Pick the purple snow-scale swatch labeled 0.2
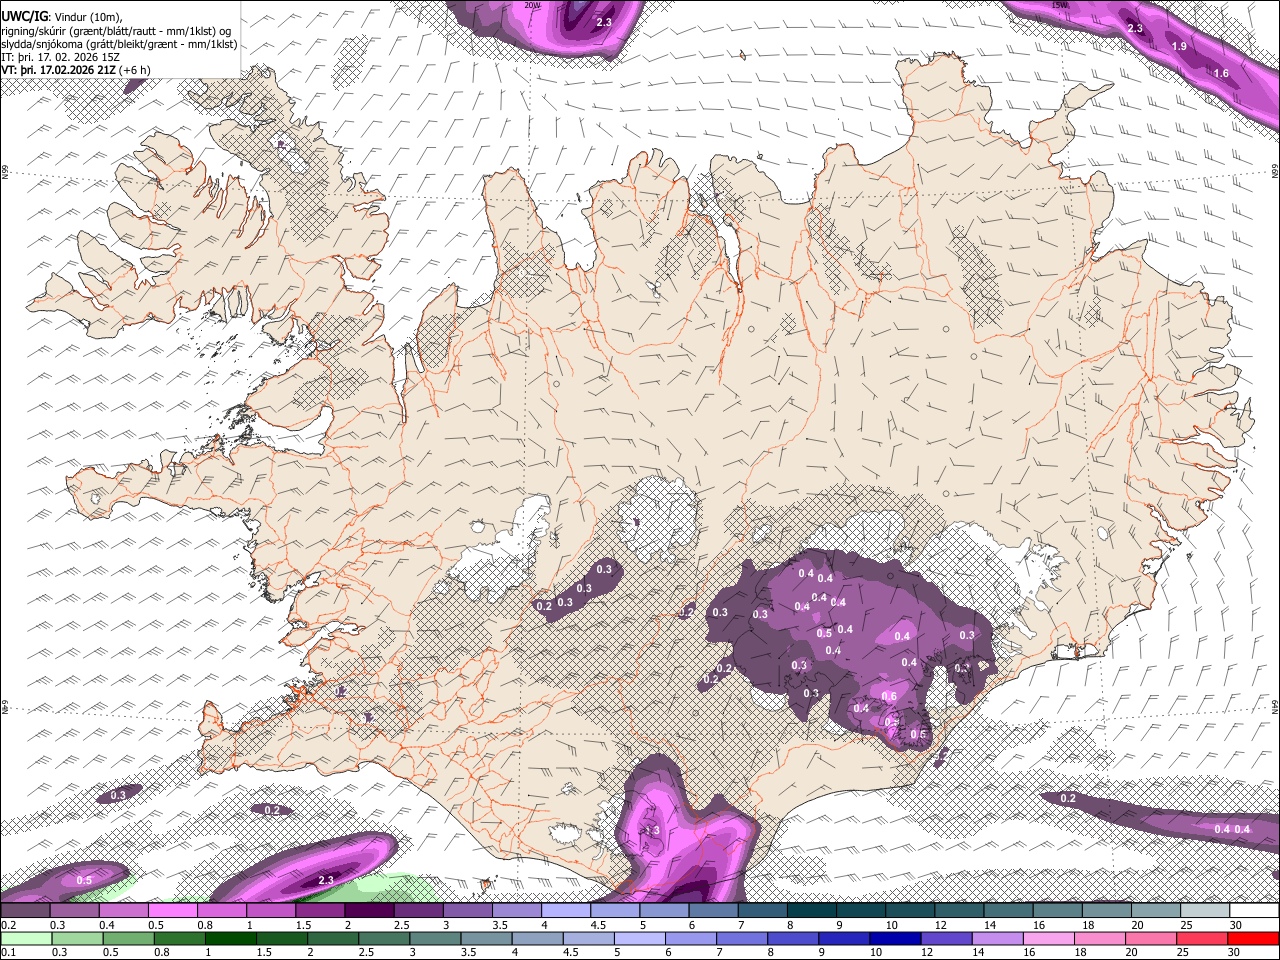This screenshot has height=960, width=1280. 24,910
